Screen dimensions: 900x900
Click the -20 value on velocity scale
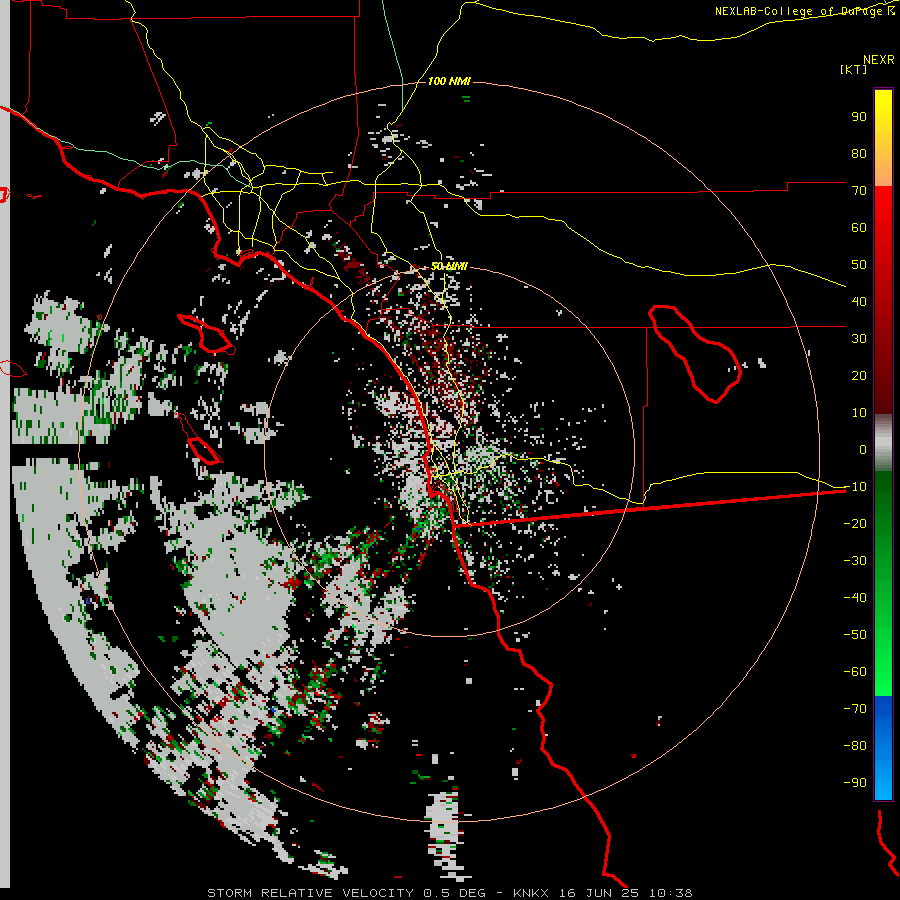coord(855,524)
